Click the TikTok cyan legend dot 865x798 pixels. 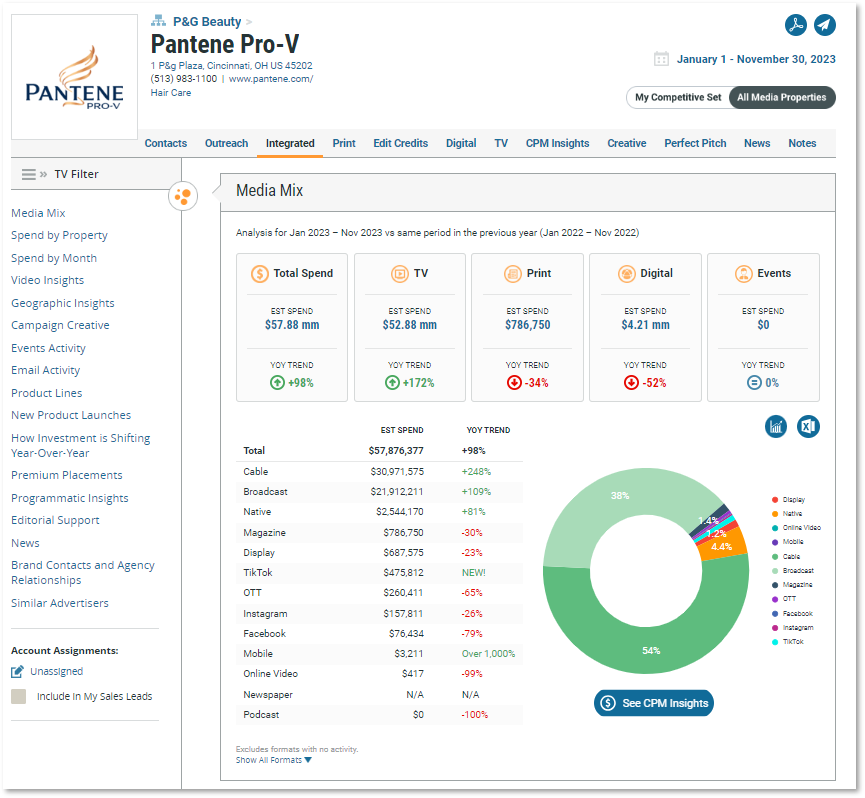(775, 641)
